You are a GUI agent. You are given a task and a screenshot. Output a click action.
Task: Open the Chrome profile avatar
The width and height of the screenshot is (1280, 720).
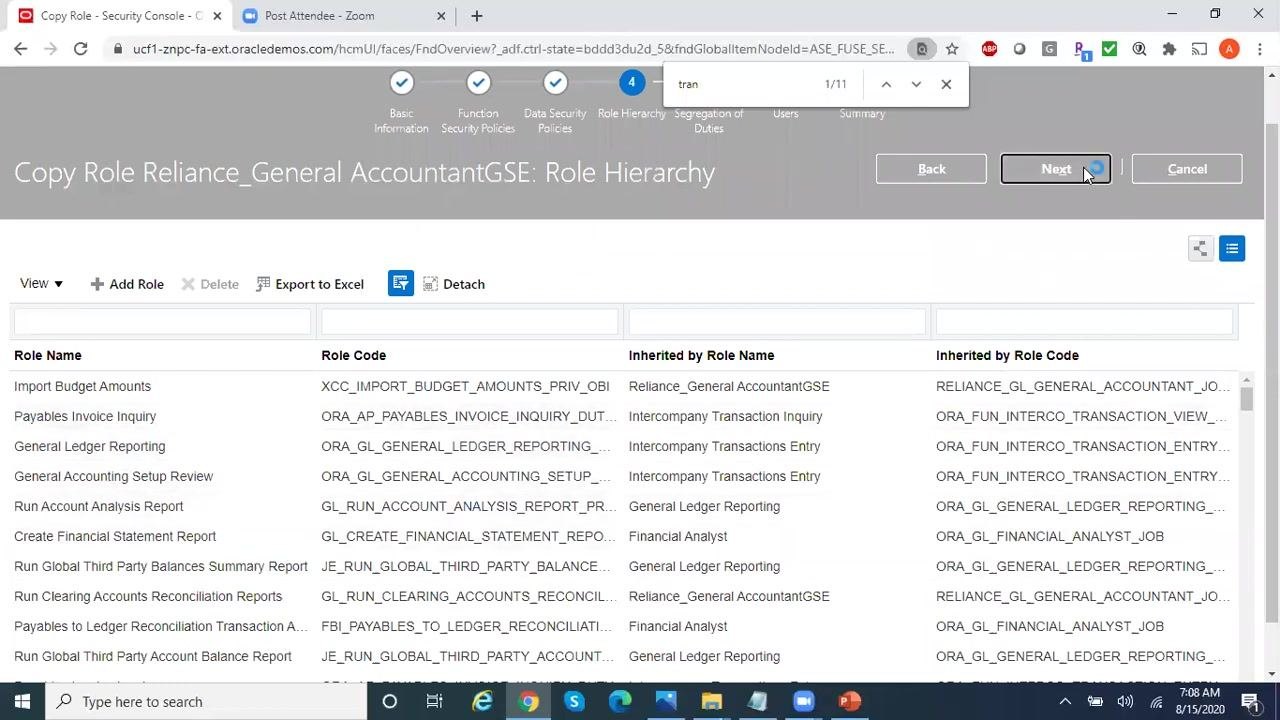1229,49
